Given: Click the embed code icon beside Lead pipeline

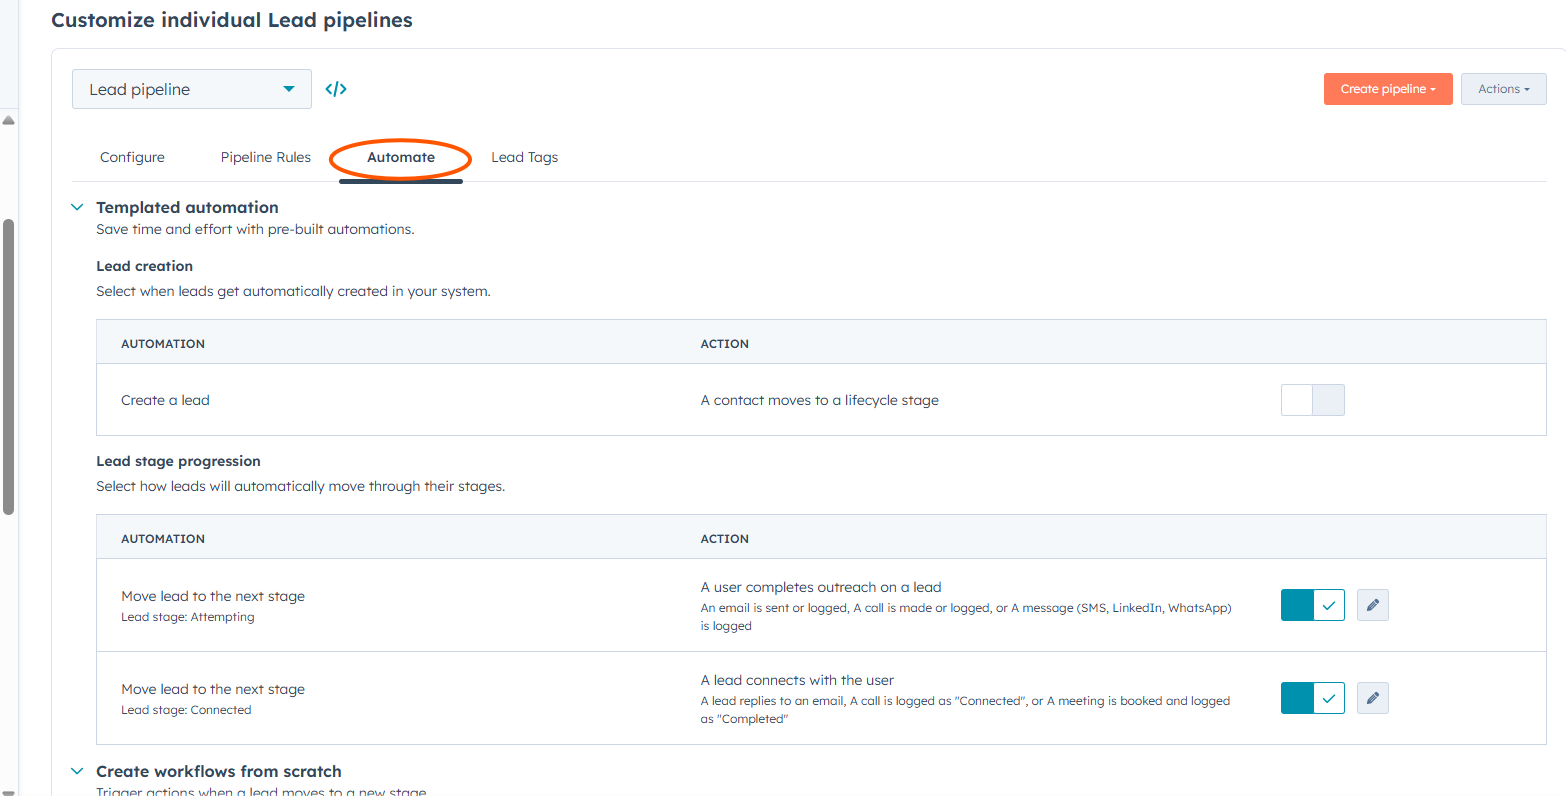Looking at the screenshot, I should (x=336, y=89).
